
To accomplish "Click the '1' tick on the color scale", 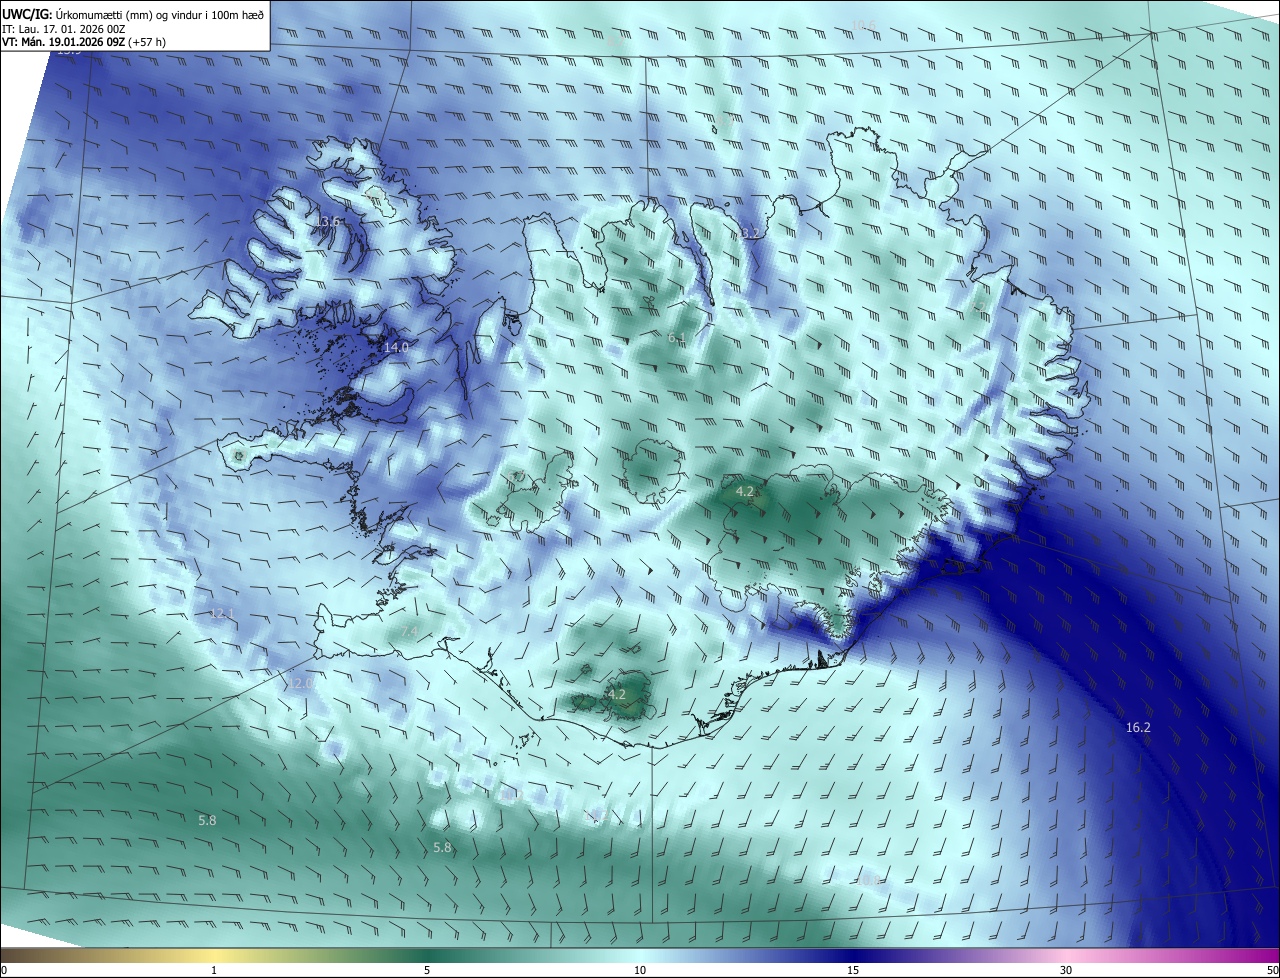I will tap(214, 971).
